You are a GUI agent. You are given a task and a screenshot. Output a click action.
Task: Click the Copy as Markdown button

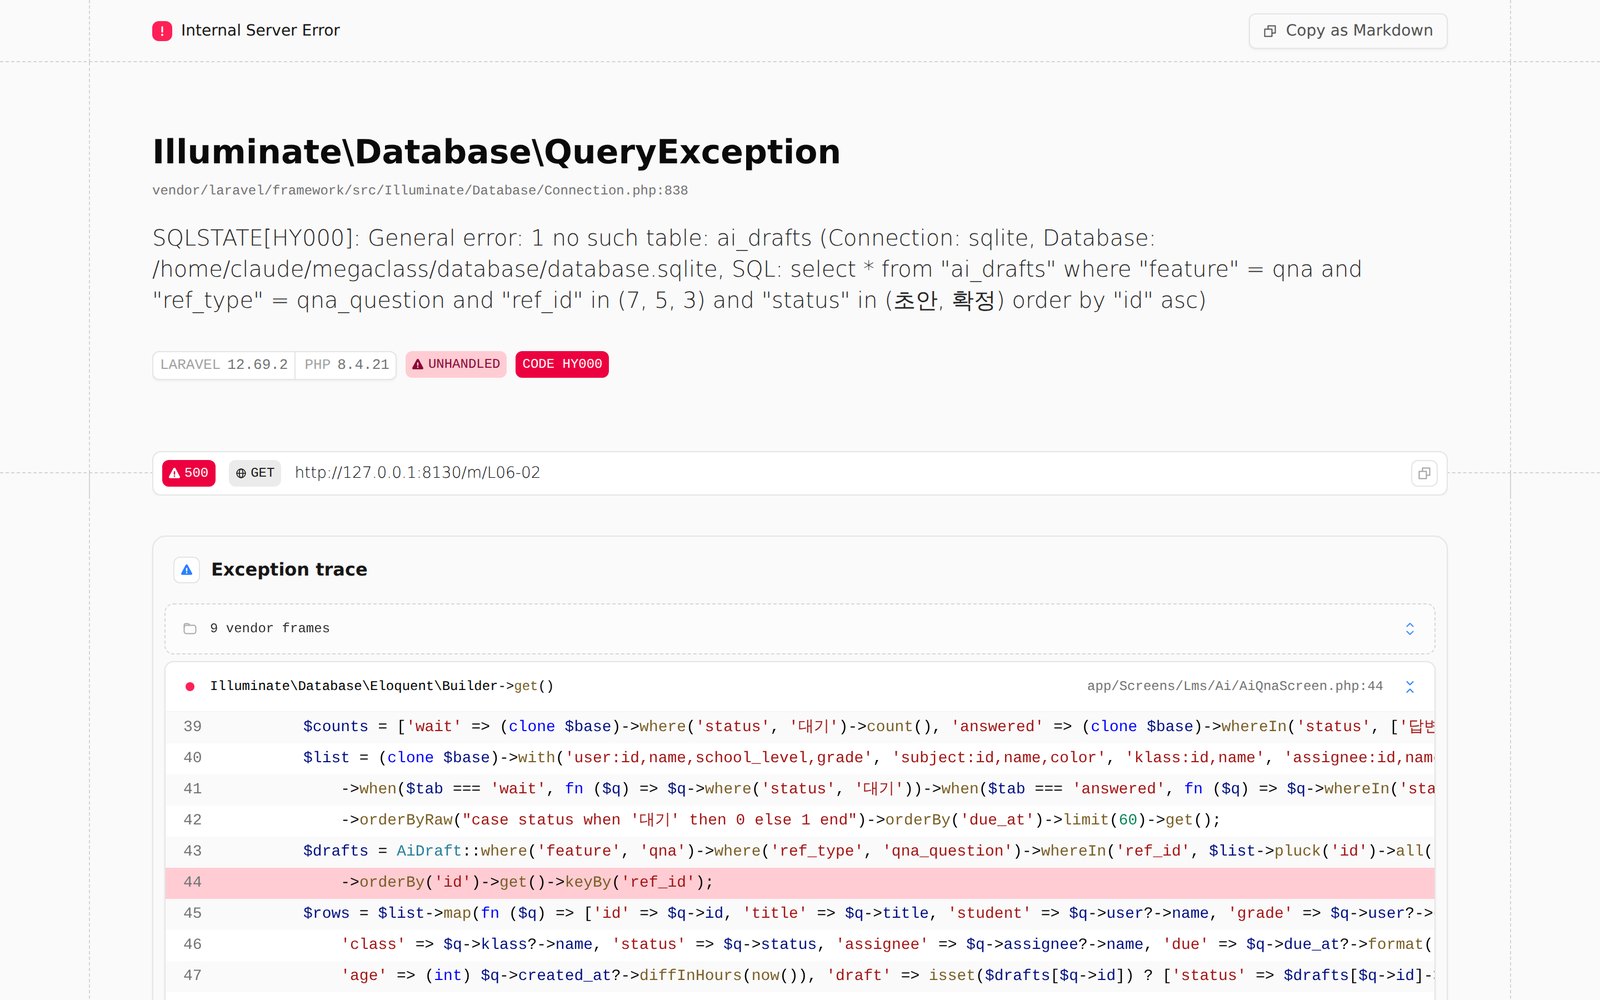1347,31
